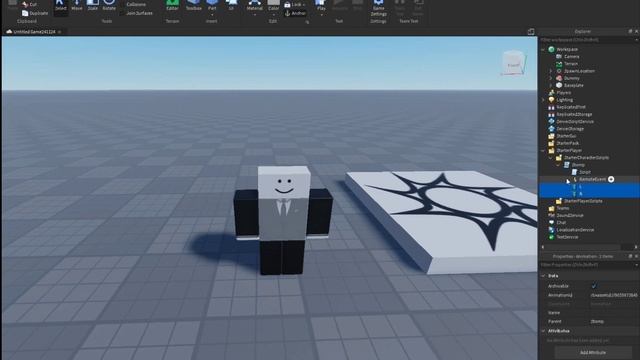Choose the Scale tool
Screen dimensions: 640x360
click(x=93, y=6)
